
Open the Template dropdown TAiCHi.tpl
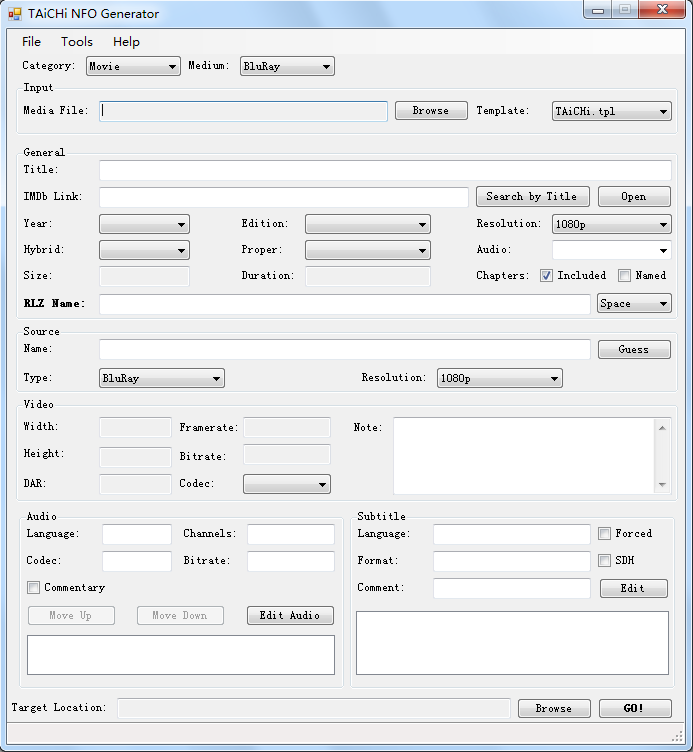tap(611, 111)
